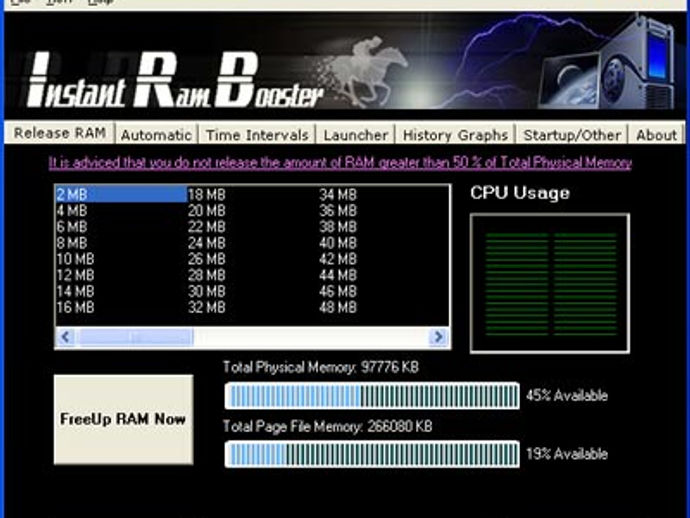Click the Total Physical Memory 97776 KB label
690x518 pixels.
[x=321, y=367]
